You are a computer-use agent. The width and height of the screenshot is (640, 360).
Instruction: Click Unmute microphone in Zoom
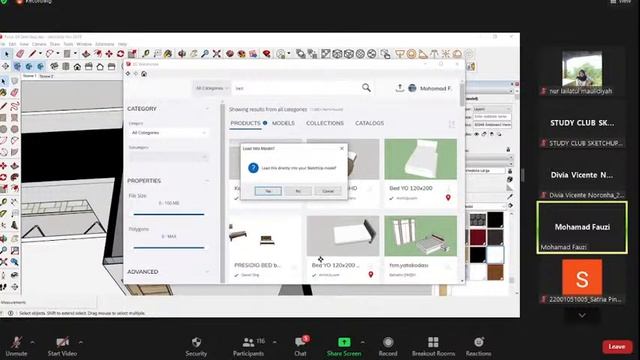click(16, 346)
